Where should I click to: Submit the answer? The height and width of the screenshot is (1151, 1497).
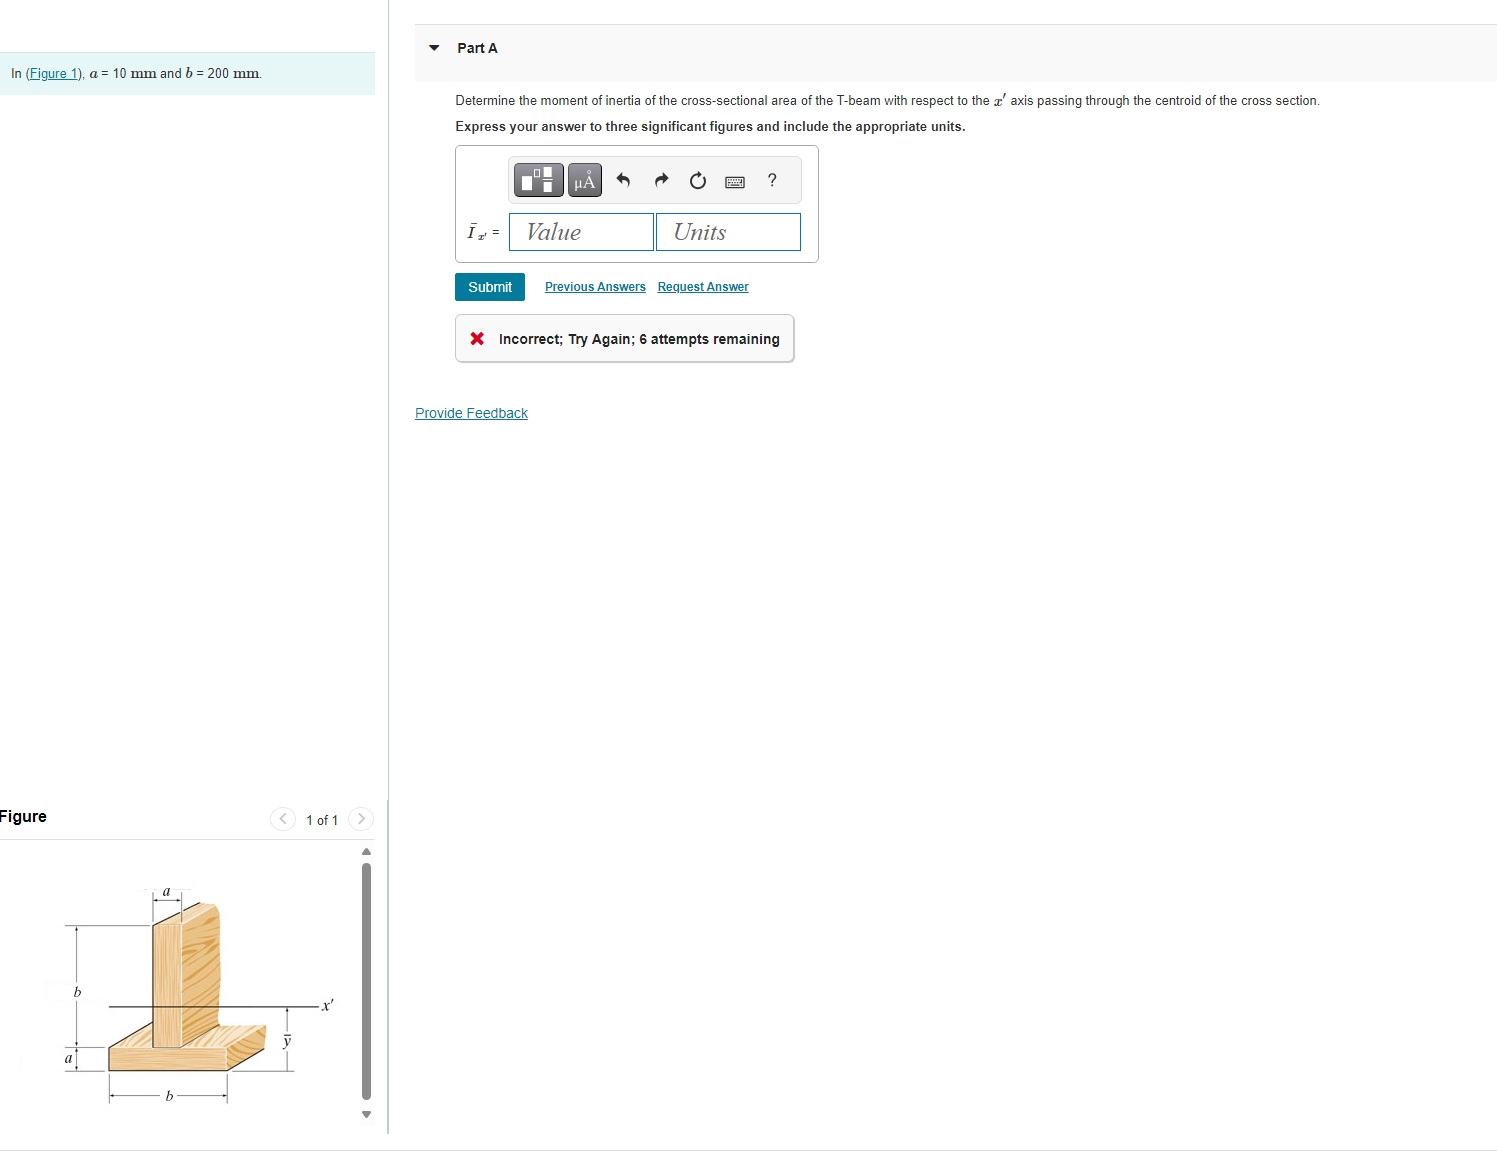pos(490,287)
